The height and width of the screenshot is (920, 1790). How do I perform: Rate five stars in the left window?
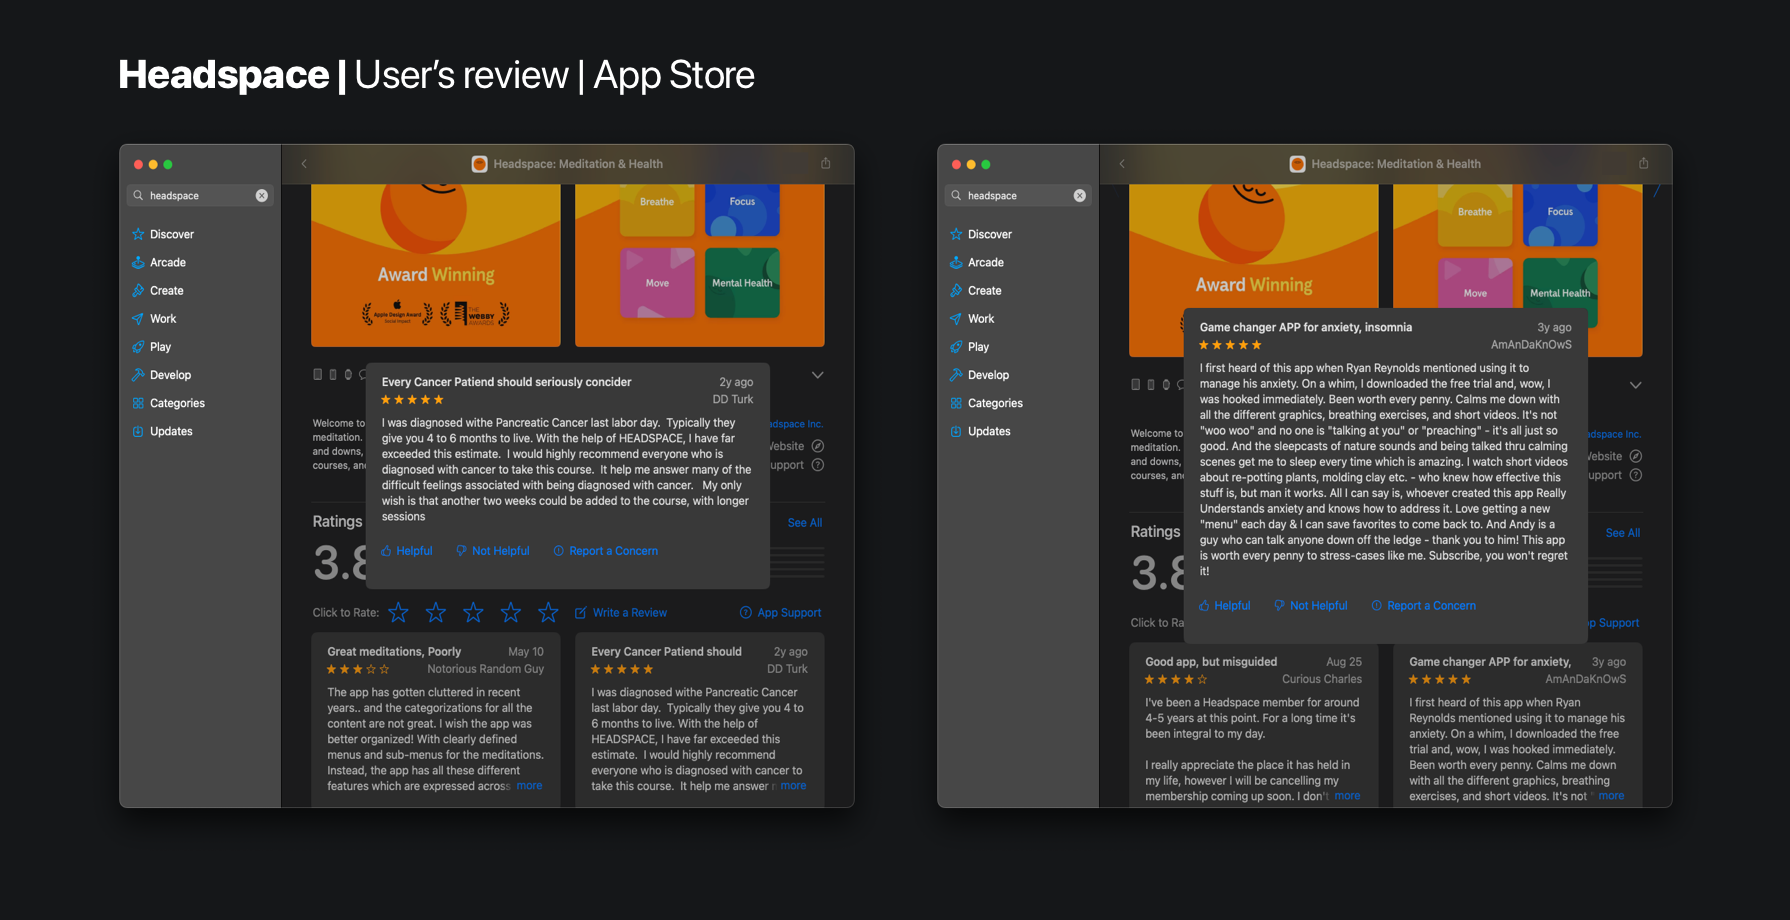pyautogui.click(x=548, y=612)
